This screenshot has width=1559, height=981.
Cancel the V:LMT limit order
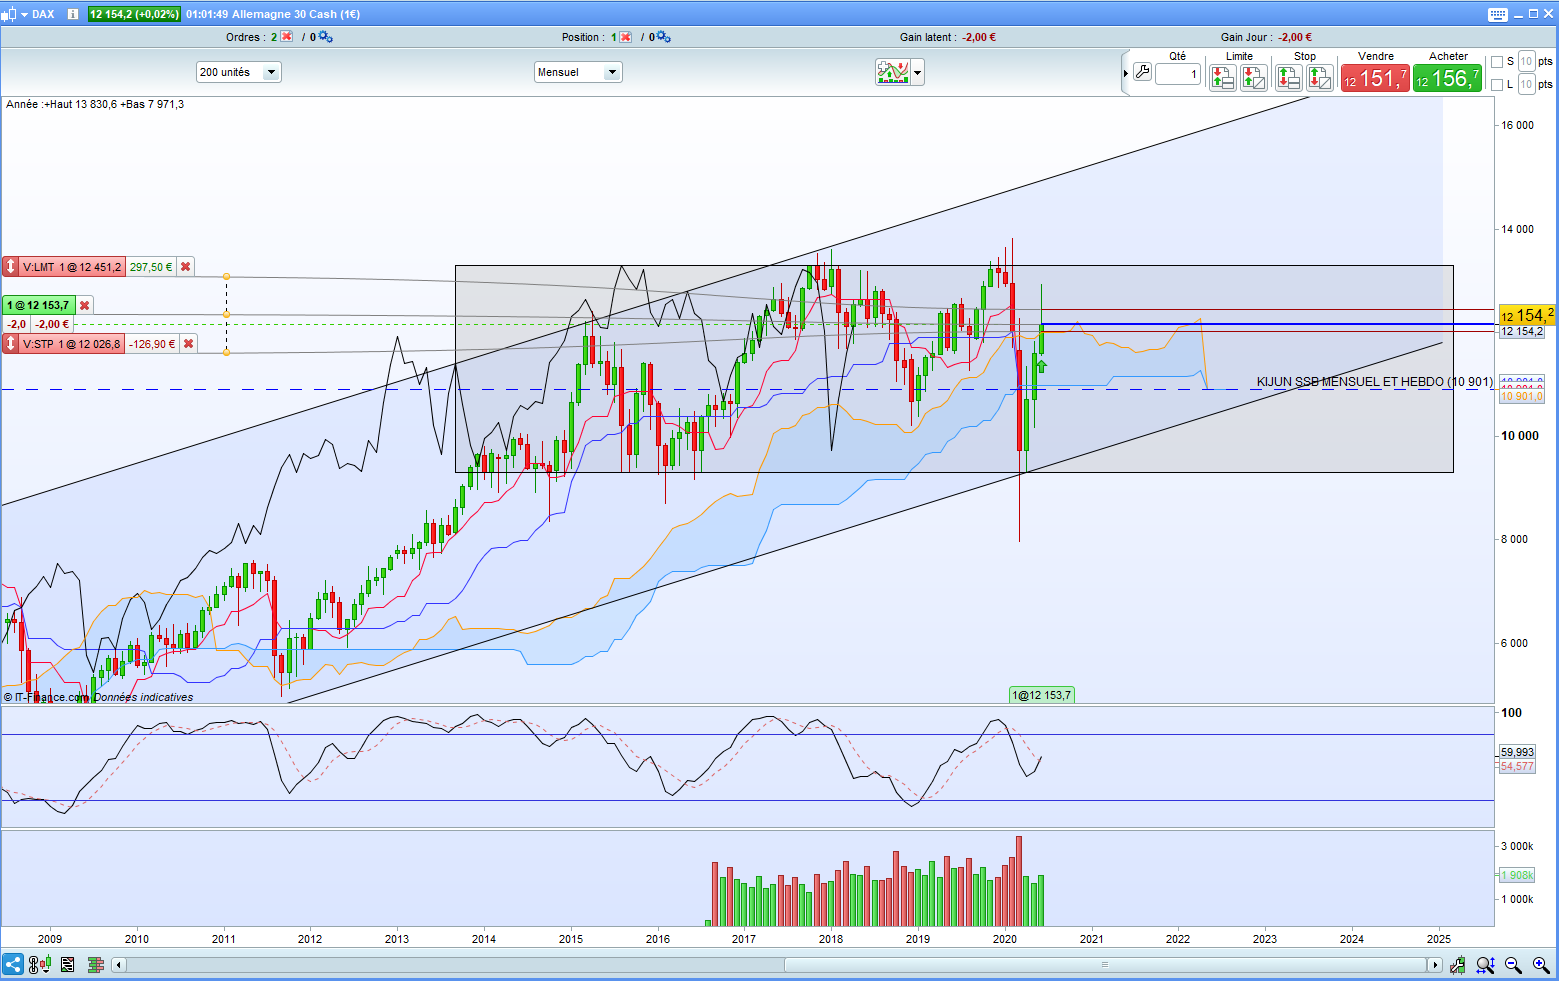[186, 267]
